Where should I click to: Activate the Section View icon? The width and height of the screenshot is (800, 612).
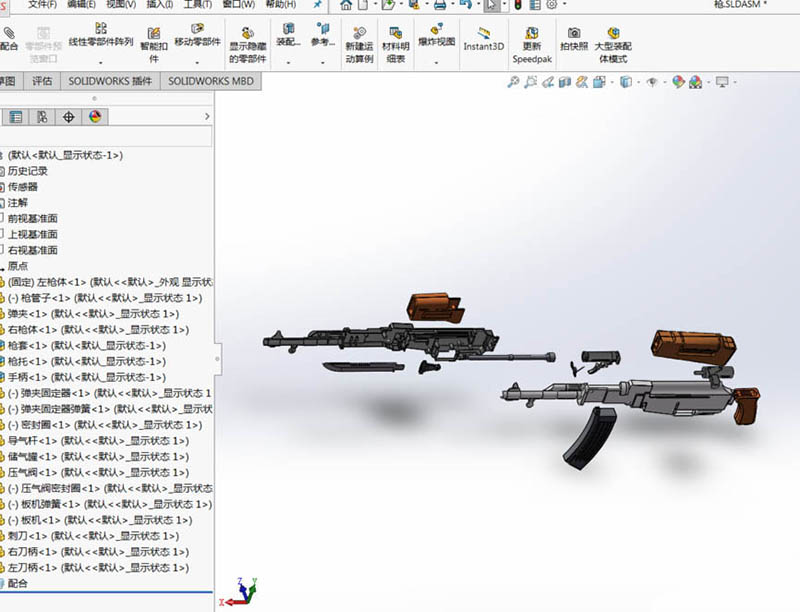pyautogui.click(x=565, y=82)
